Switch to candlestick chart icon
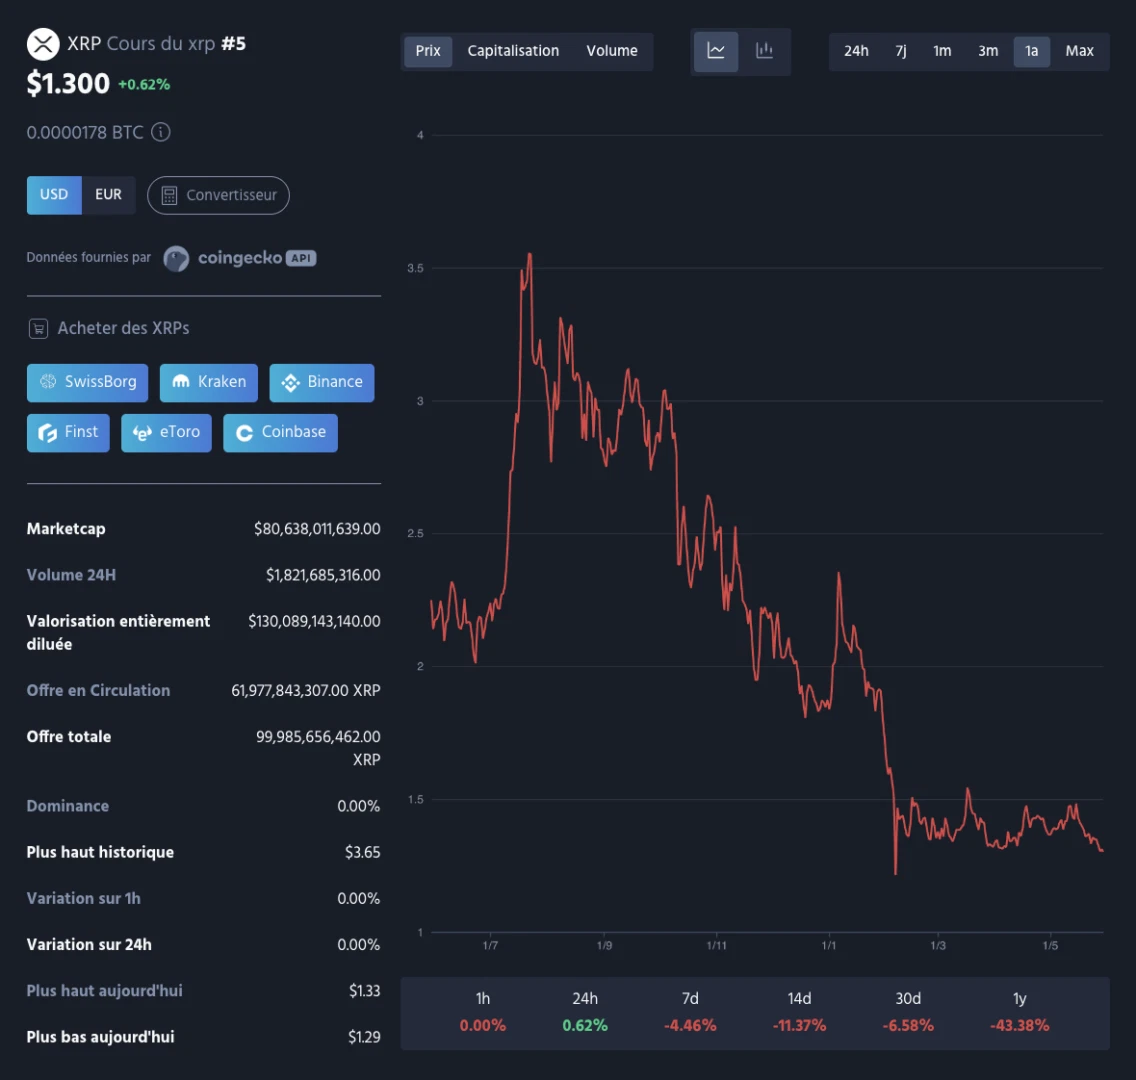Image resolution: width=1136 pixels, height=1080 pixels. click(764, 51)
